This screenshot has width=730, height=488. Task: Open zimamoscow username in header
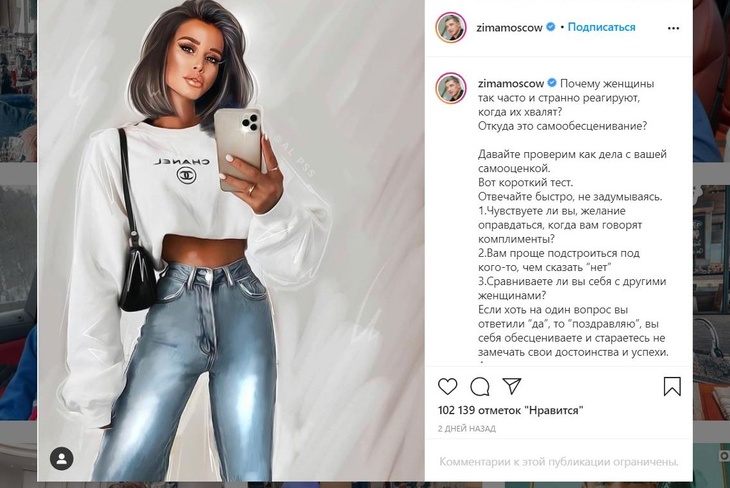pyautogui.click(x=509, y=27)
